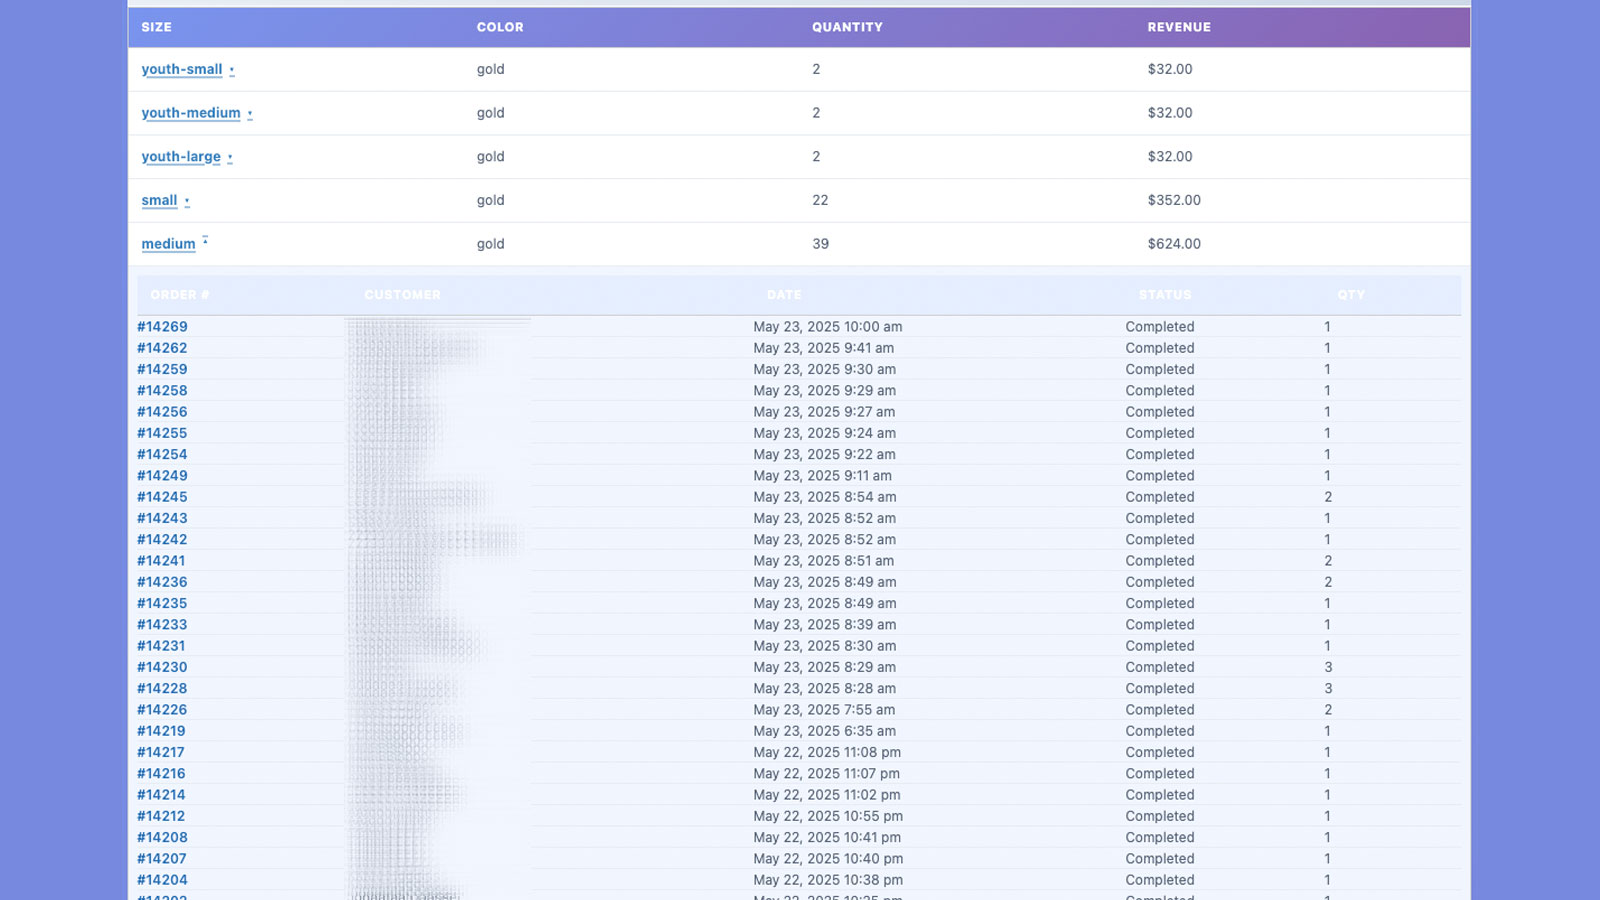
Task: Collapse the medium size order list
Action: click(205, 240)
